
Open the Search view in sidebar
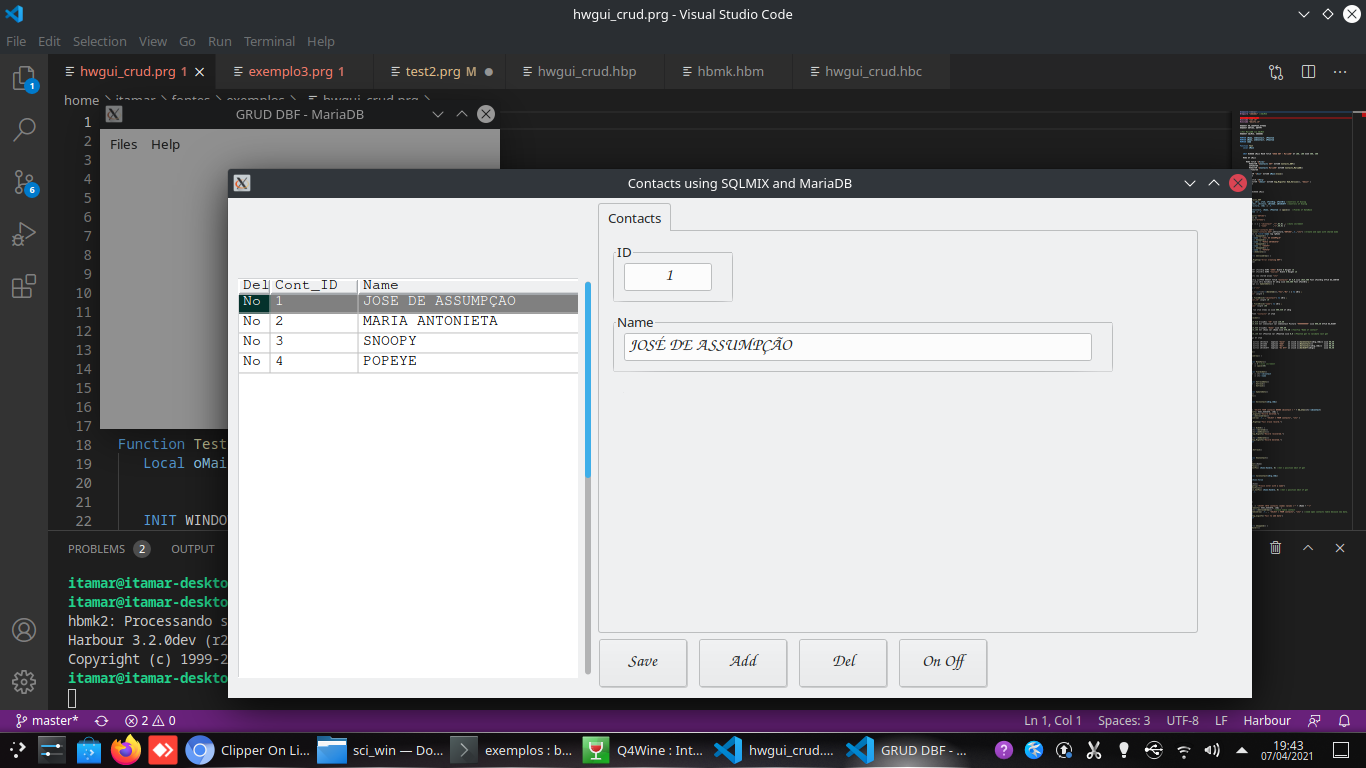pyautogui.click(x=24, y=130)
